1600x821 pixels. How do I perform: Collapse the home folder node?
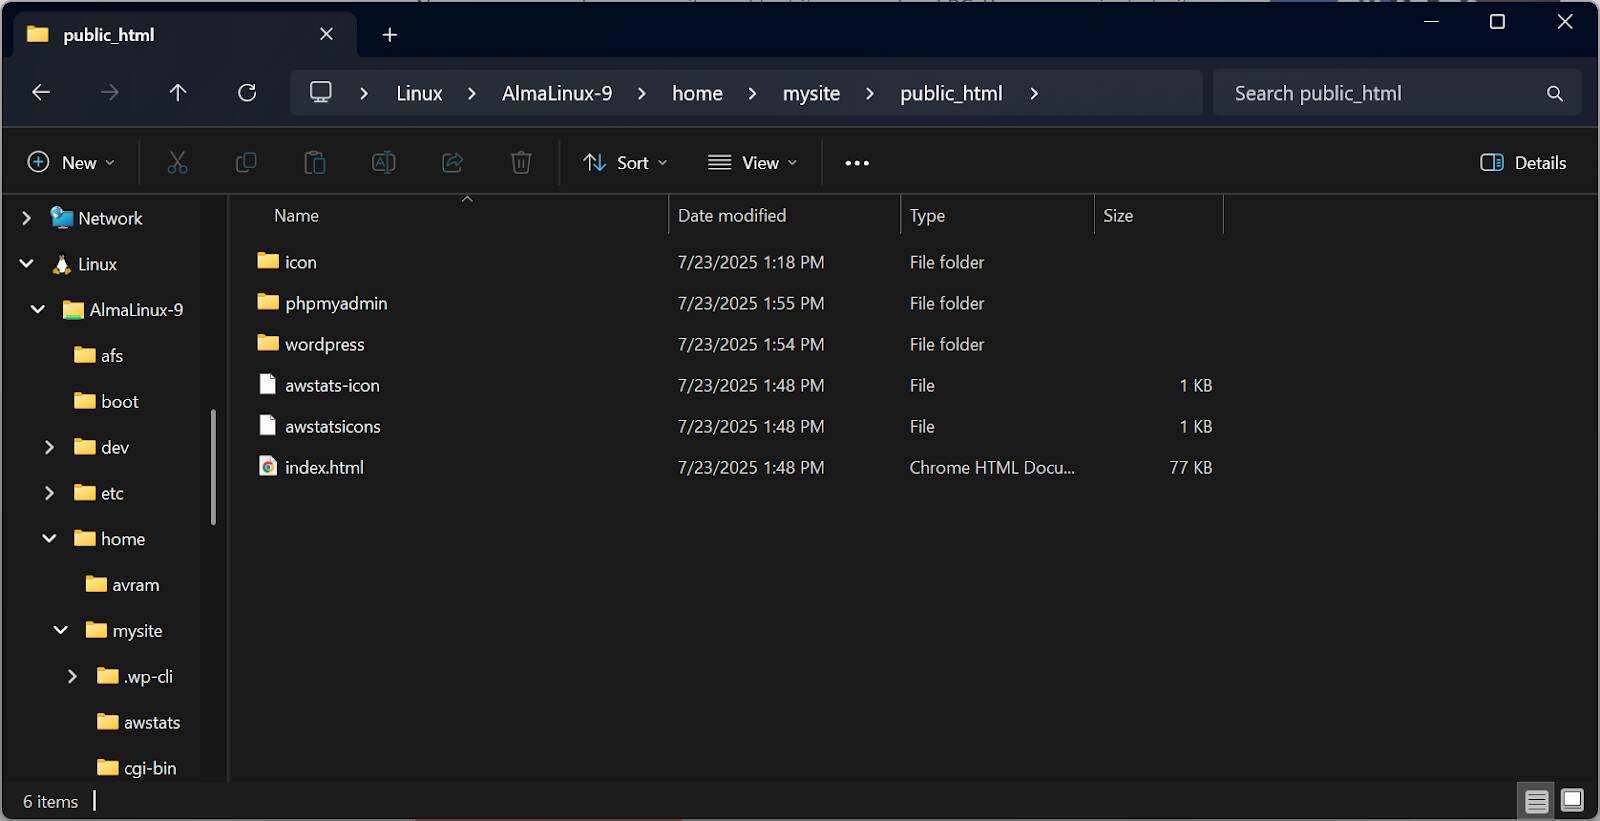[x=49, y=539]
